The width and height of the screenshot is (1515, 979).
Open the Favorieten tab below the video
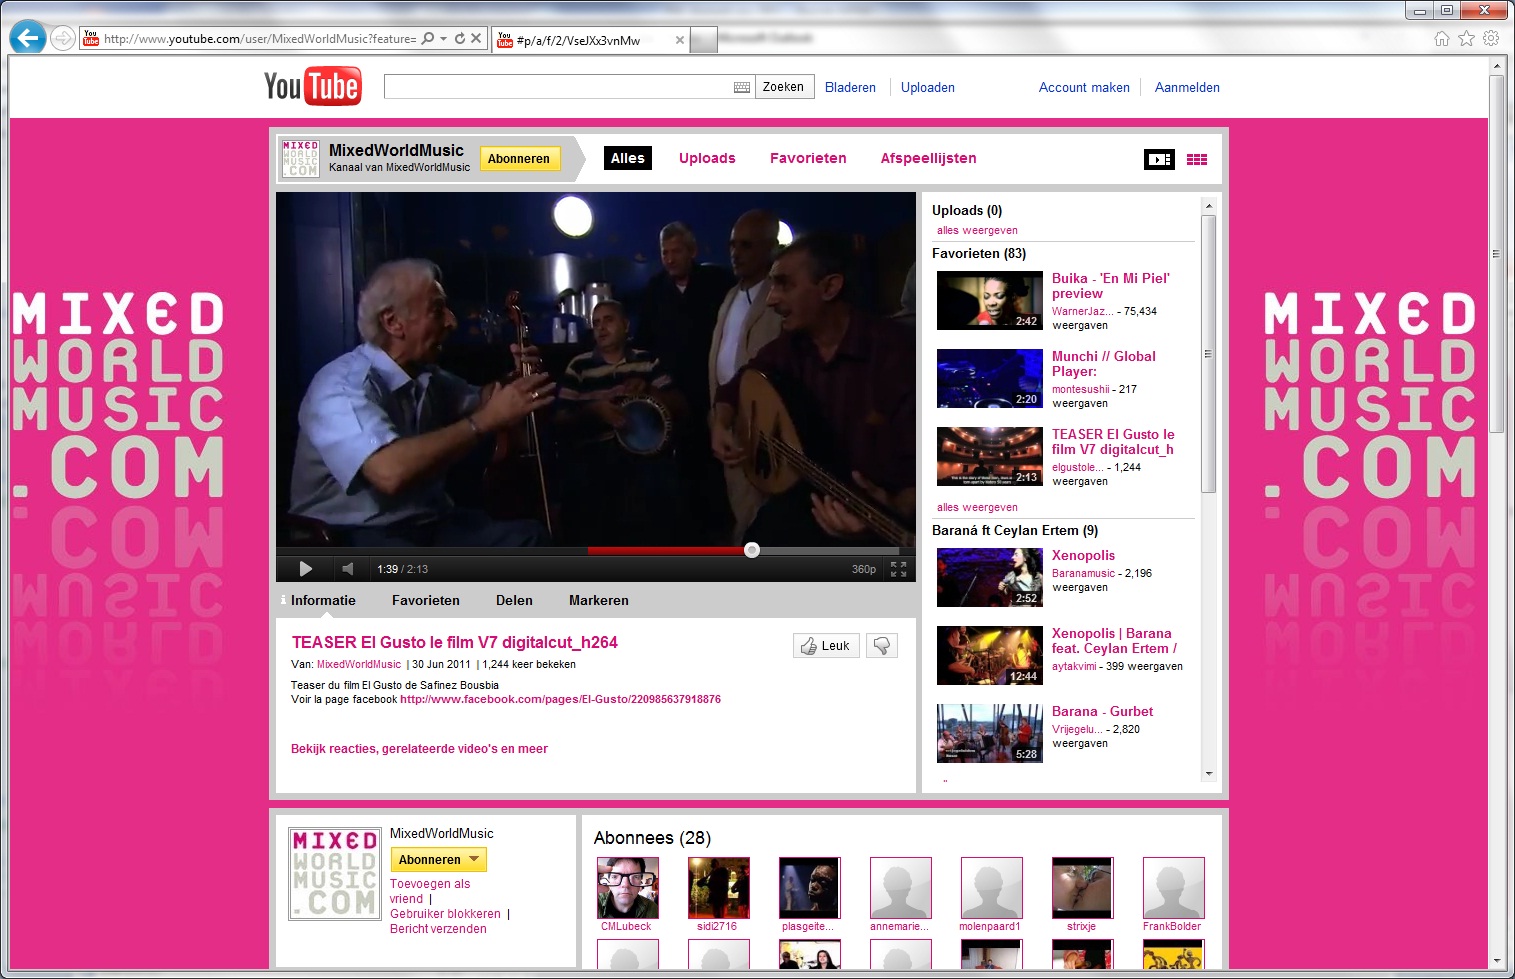(425, 600)
